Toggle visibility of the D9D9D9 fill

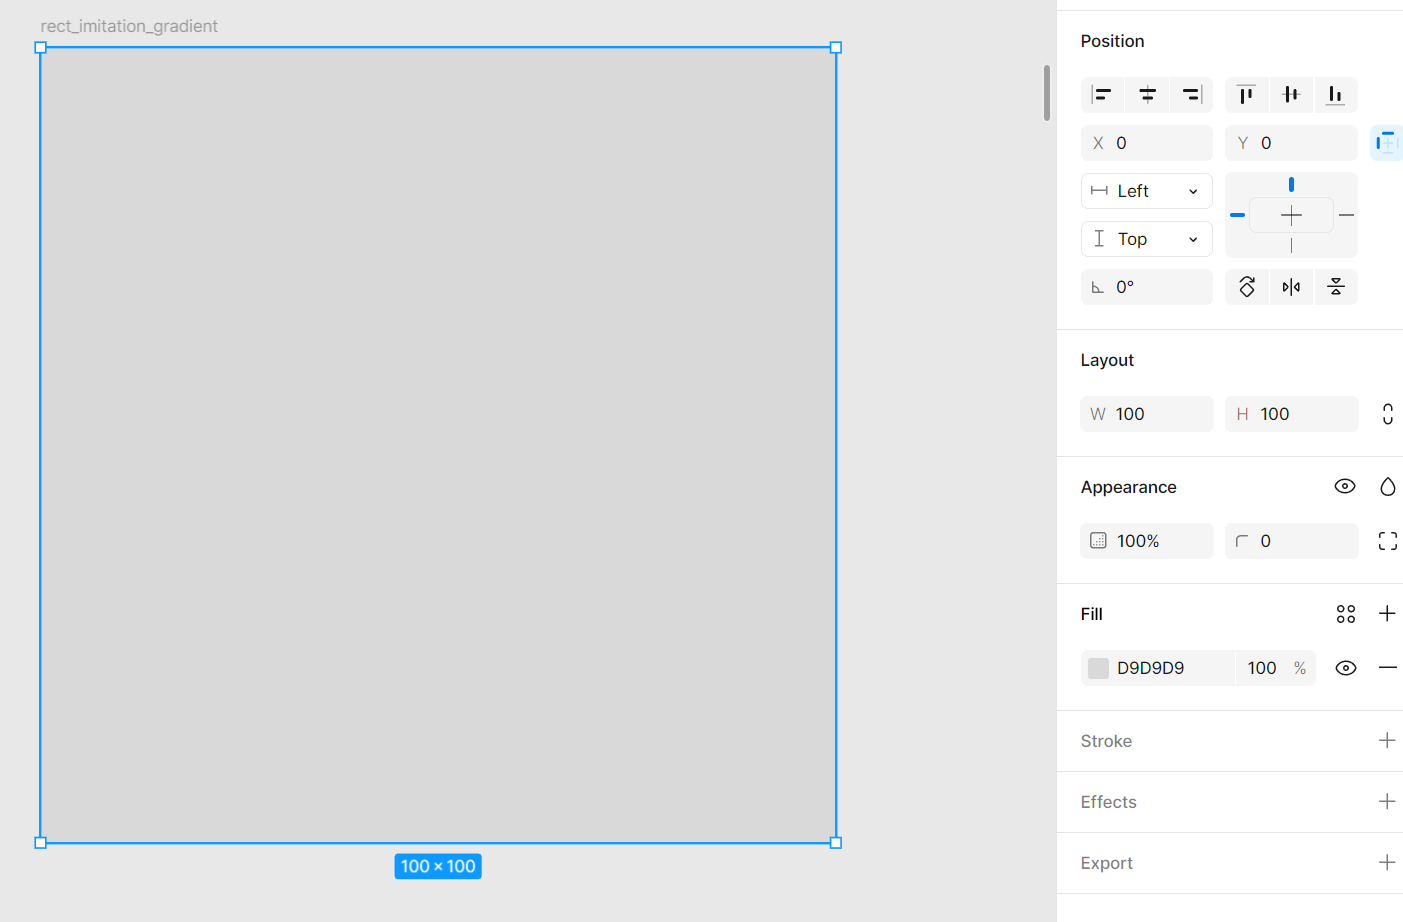tap(1346, 668)
